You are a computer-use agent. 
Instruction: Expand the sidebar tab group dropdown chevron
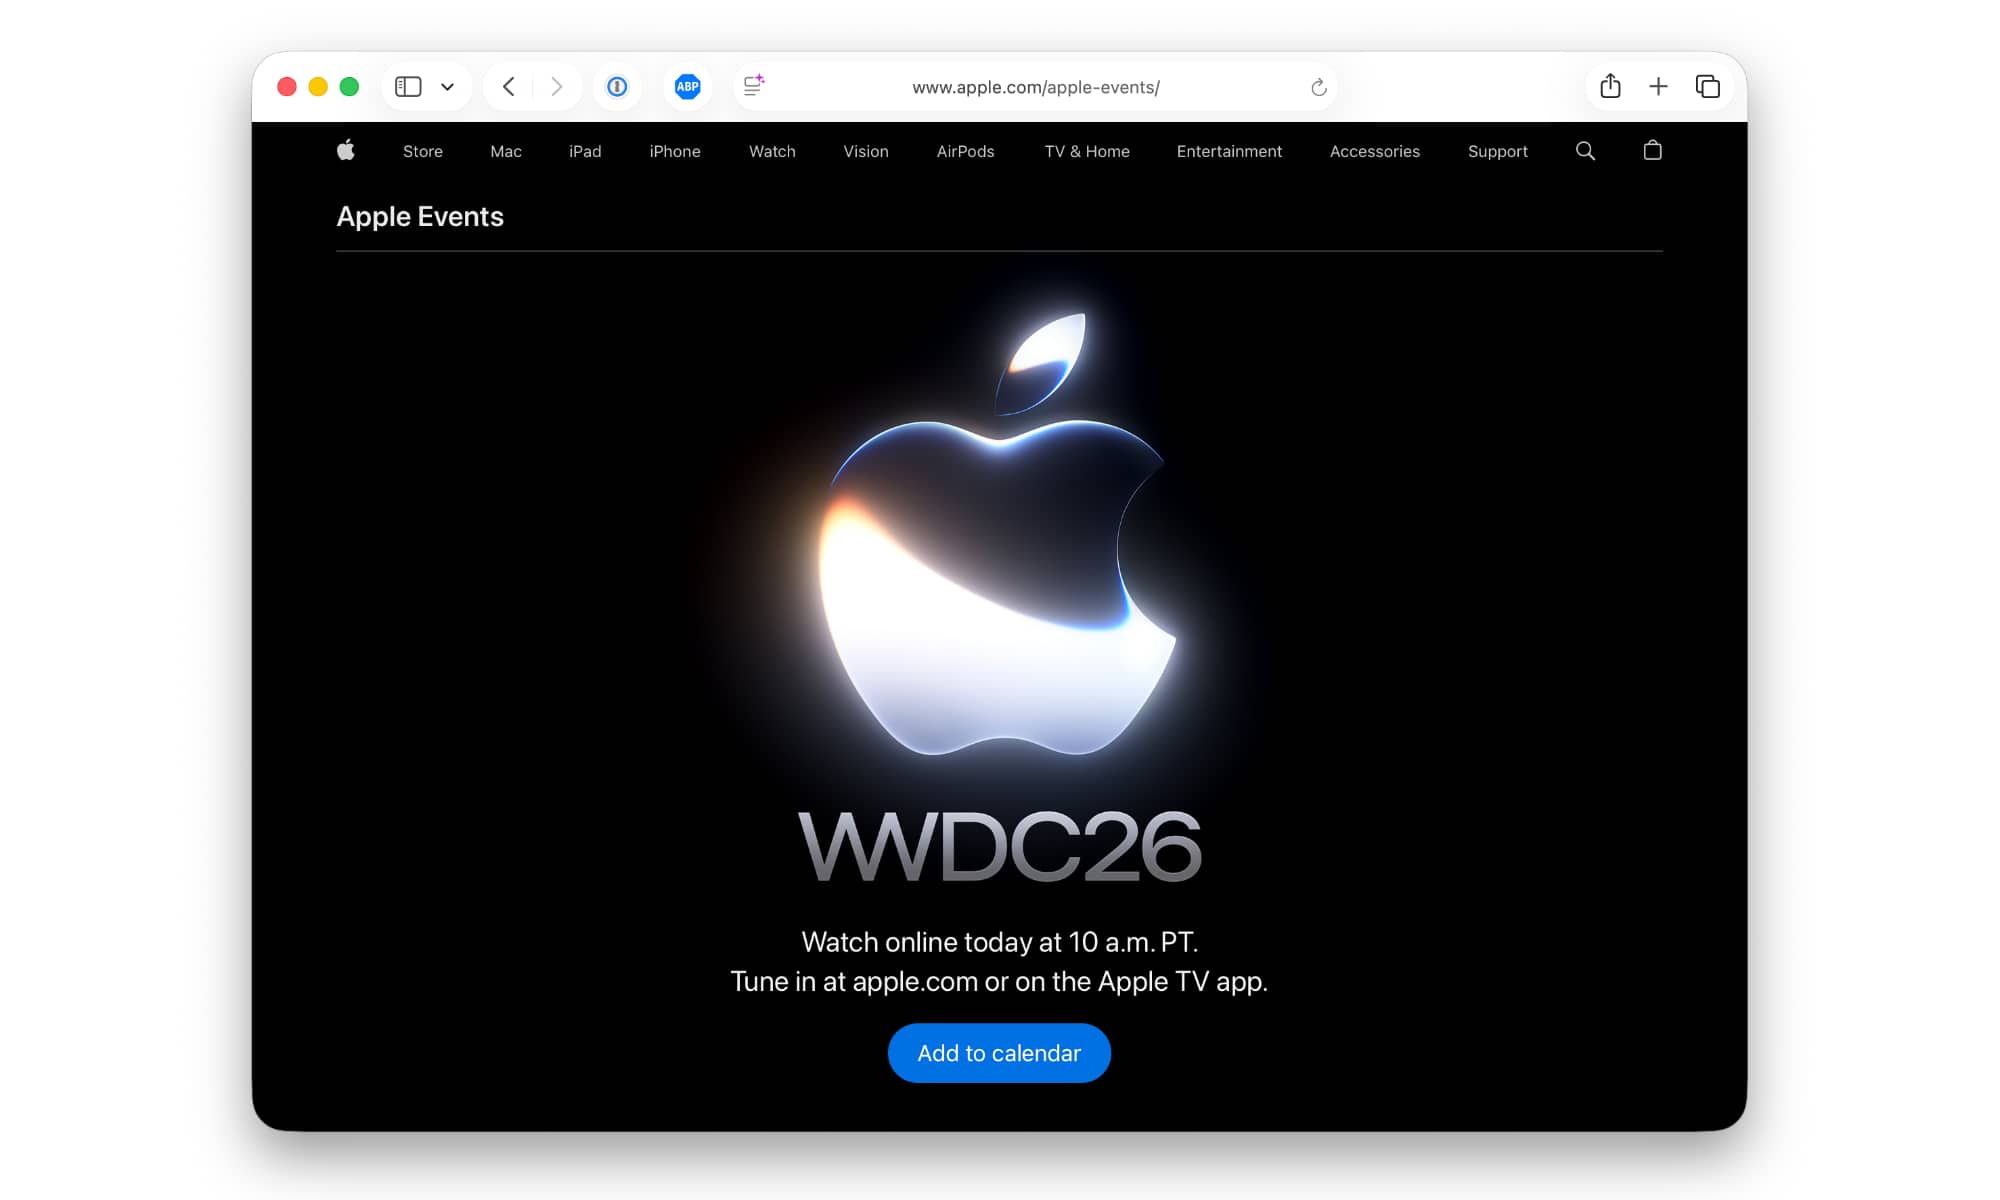pyautogui.click(x=447, y=87)
